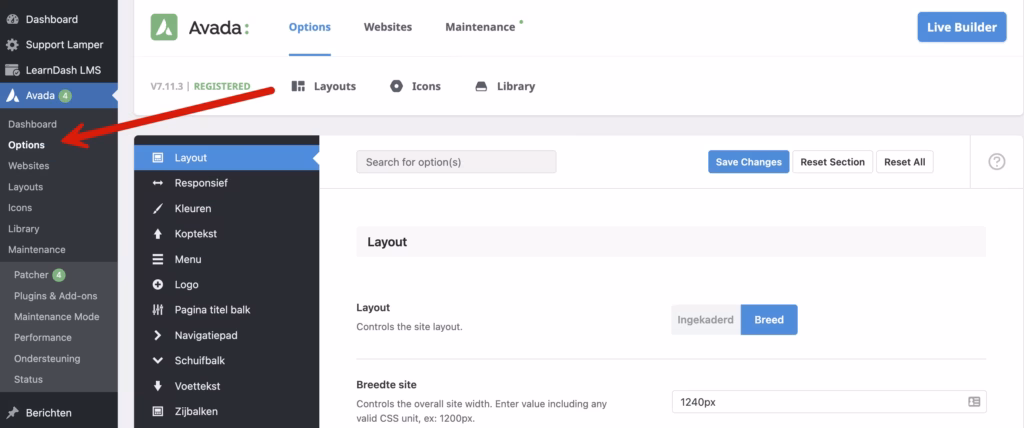Open Layouts in the WordPress sidebar submenu
Viewport: 1024px width, 428px height.
pos(25,187)
